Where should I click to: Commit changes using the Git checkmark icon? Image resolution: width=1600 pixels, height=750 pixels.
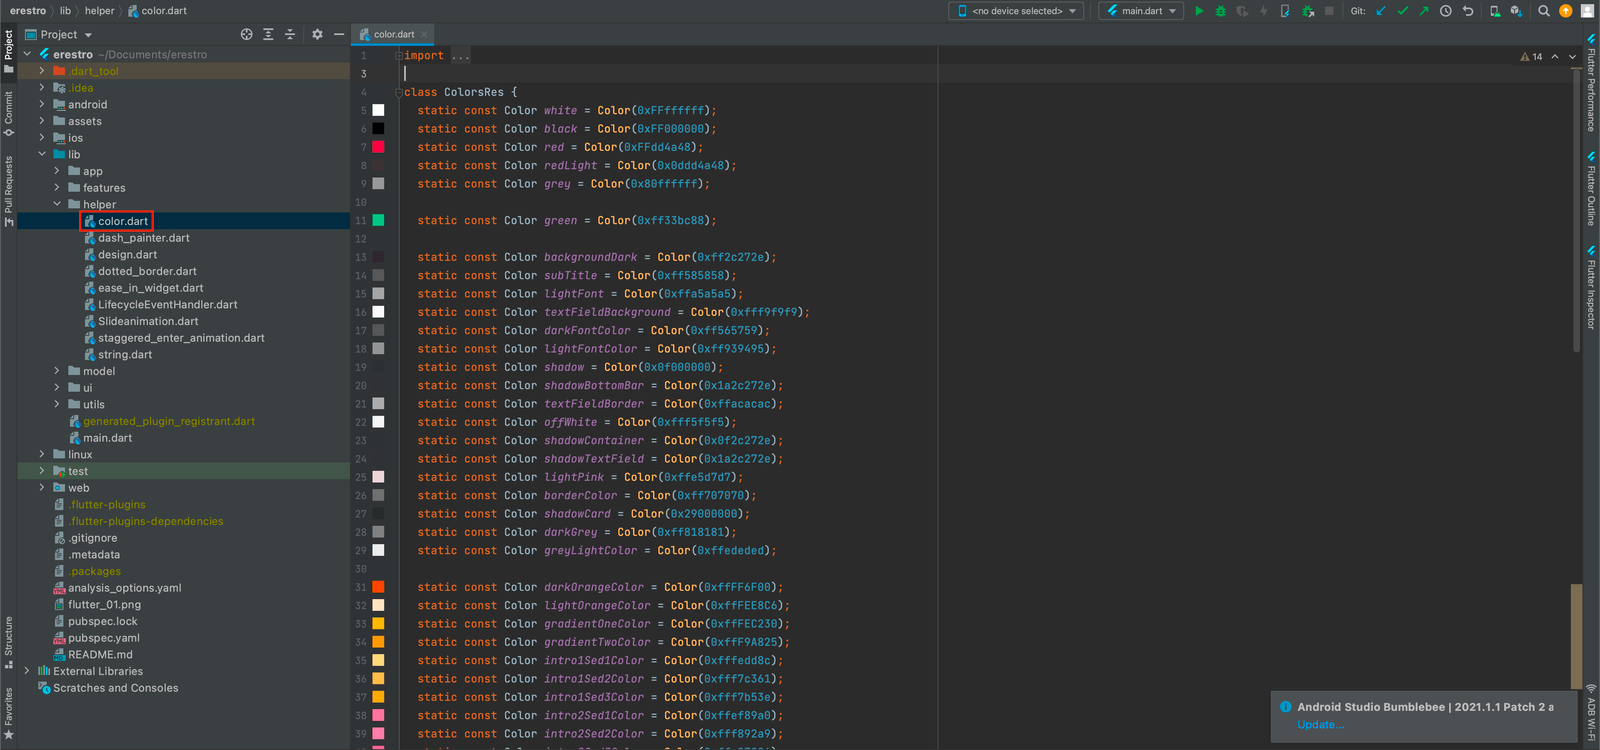tap(1402, 11)
